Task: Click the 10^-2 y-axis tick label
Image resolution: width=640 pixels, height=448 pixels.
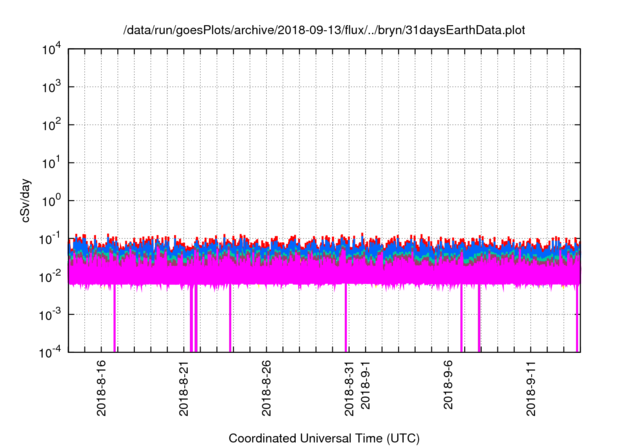Action: [50, 277]
